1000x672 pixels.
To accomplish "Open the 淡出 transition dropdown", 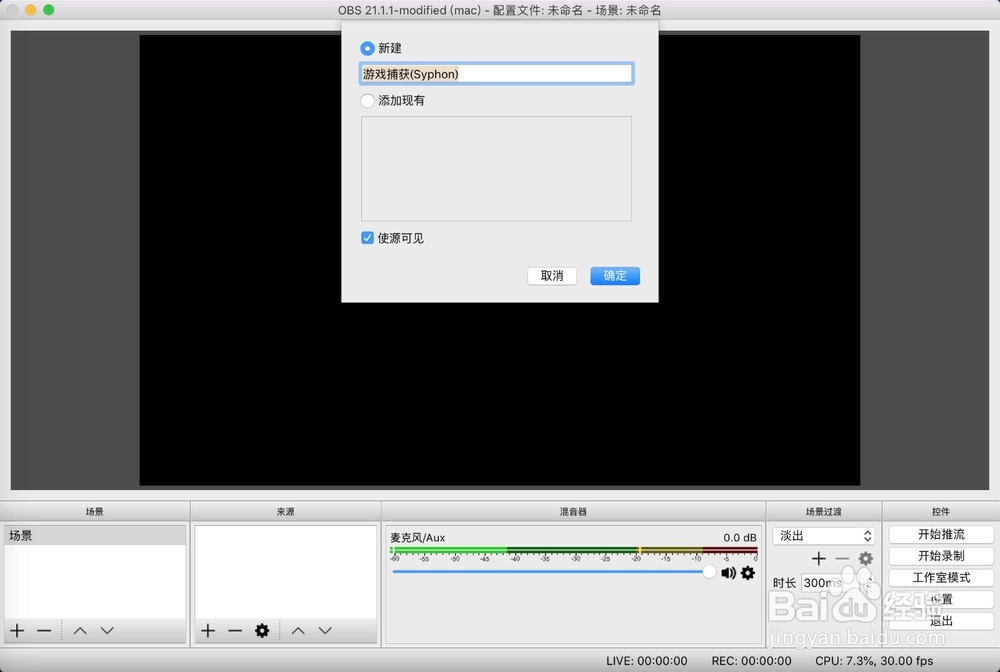I will 823,536.
